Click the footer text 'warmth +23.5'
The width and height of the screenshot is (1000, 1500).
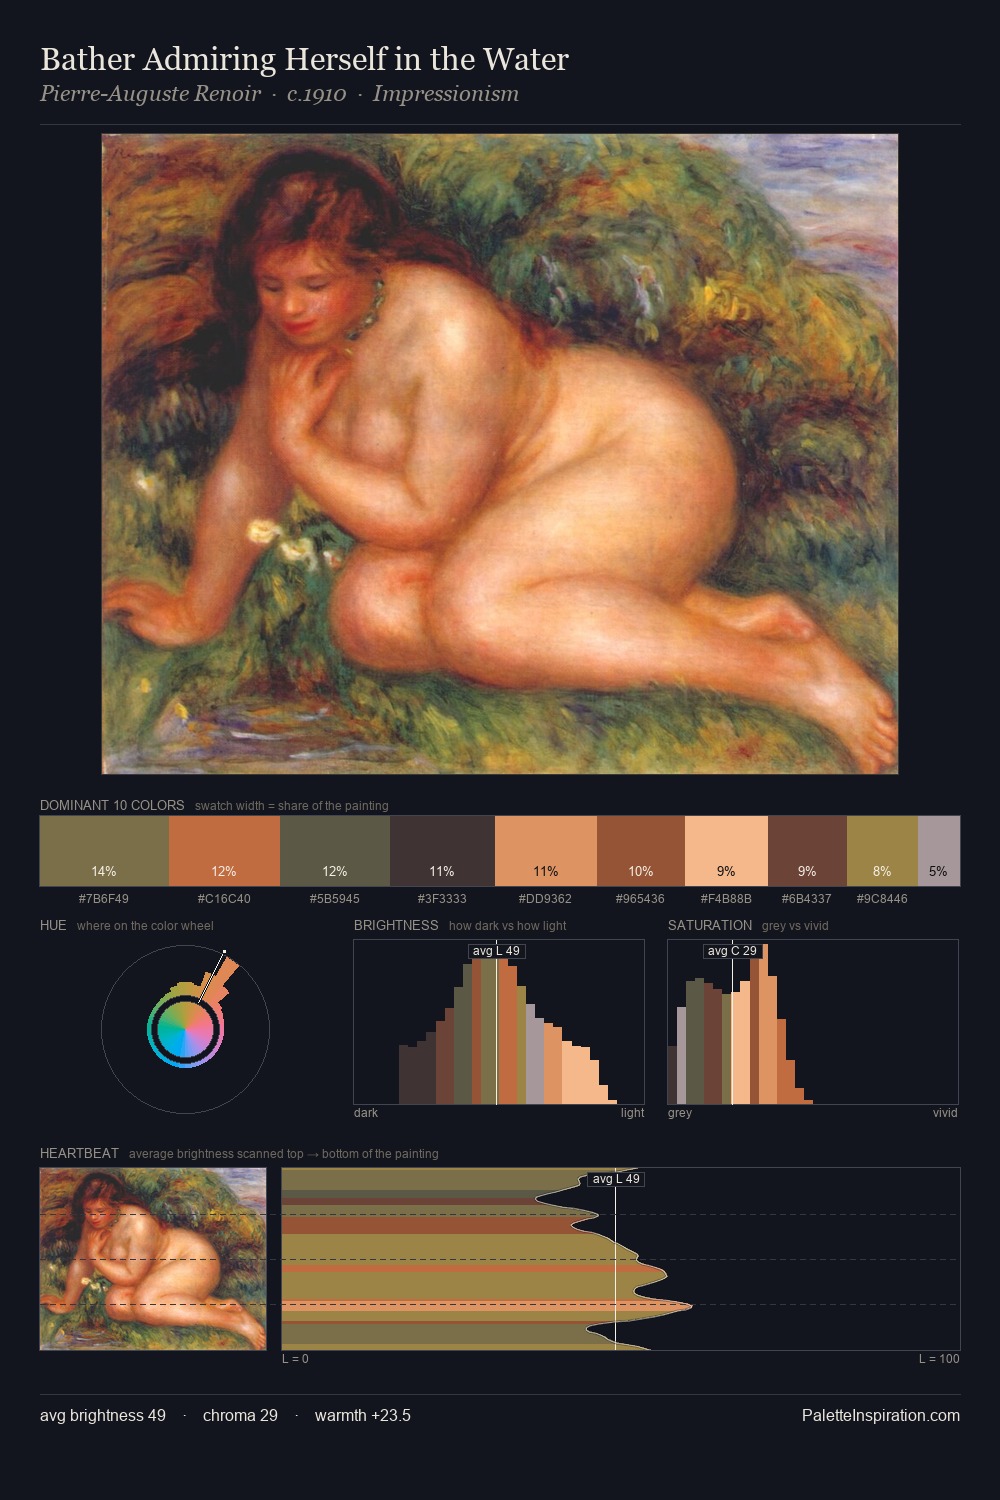point(363,1415)
